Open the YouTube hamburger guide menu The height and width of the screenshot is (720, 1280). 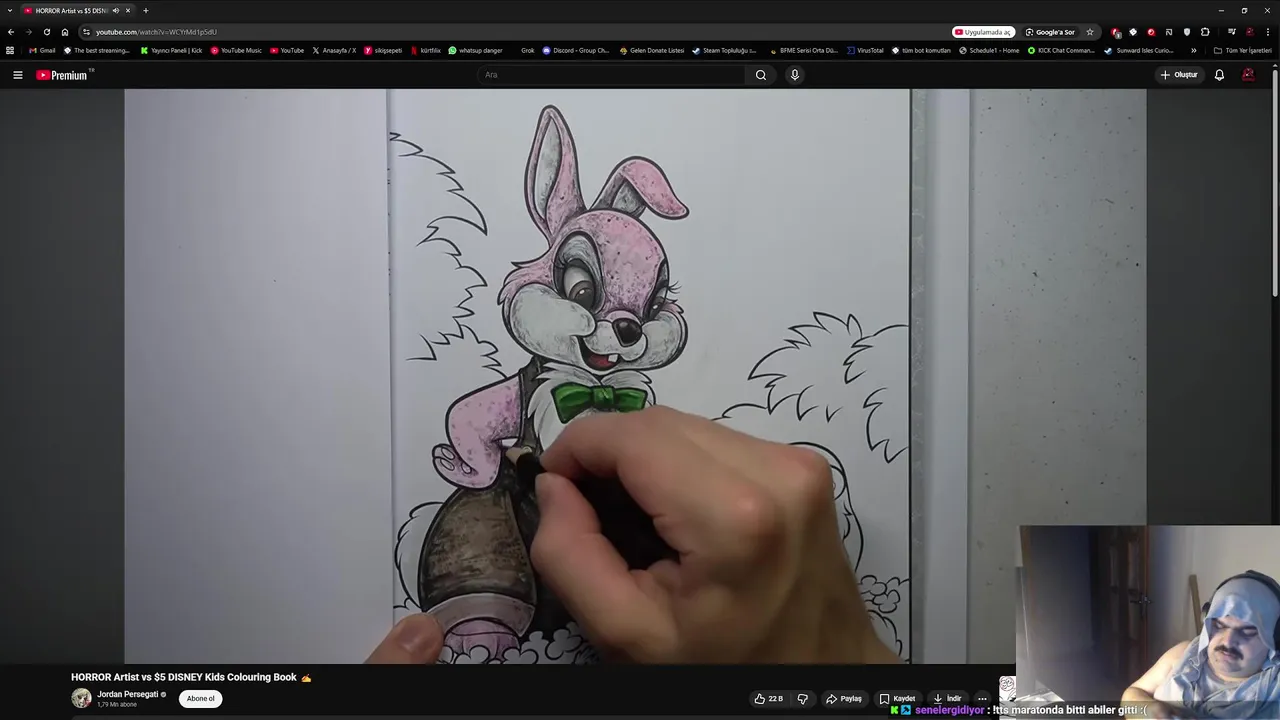17,75
